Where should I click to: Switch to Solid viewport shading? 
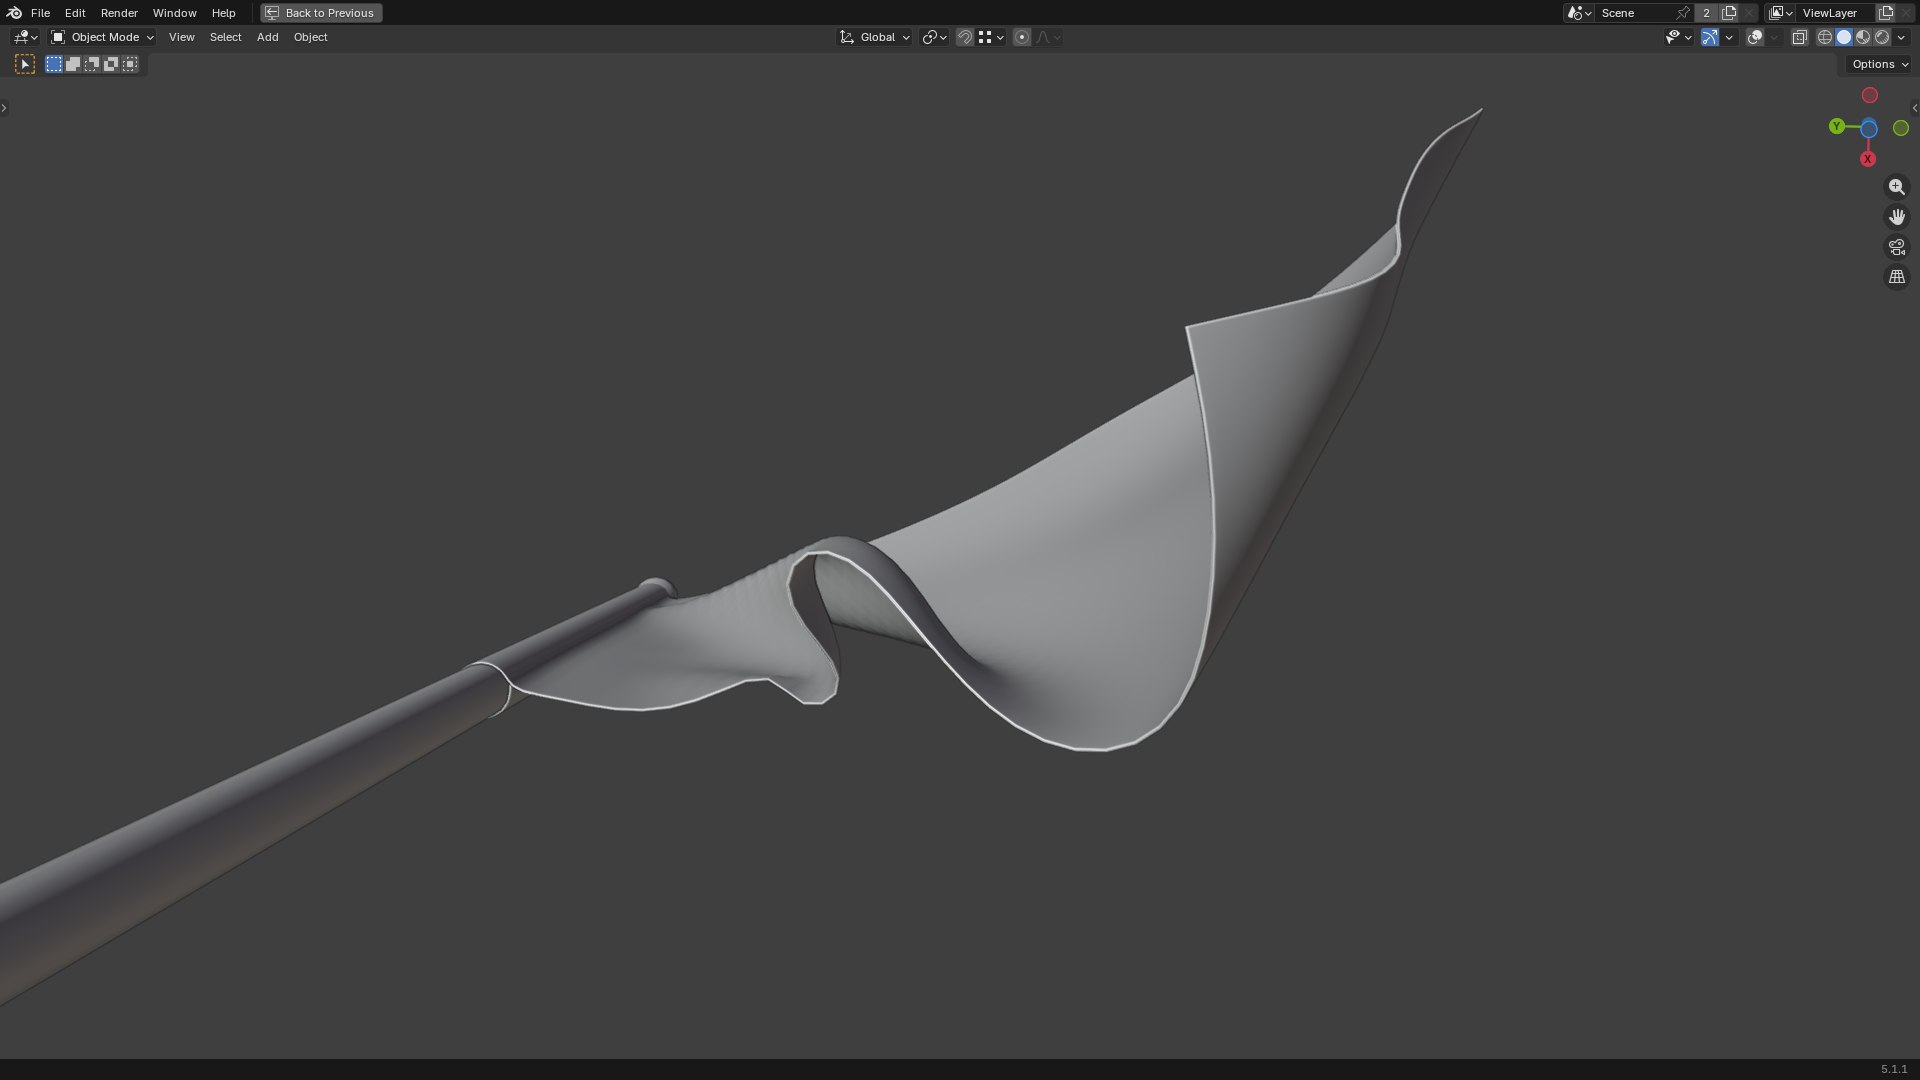(x=1844, y=37)
